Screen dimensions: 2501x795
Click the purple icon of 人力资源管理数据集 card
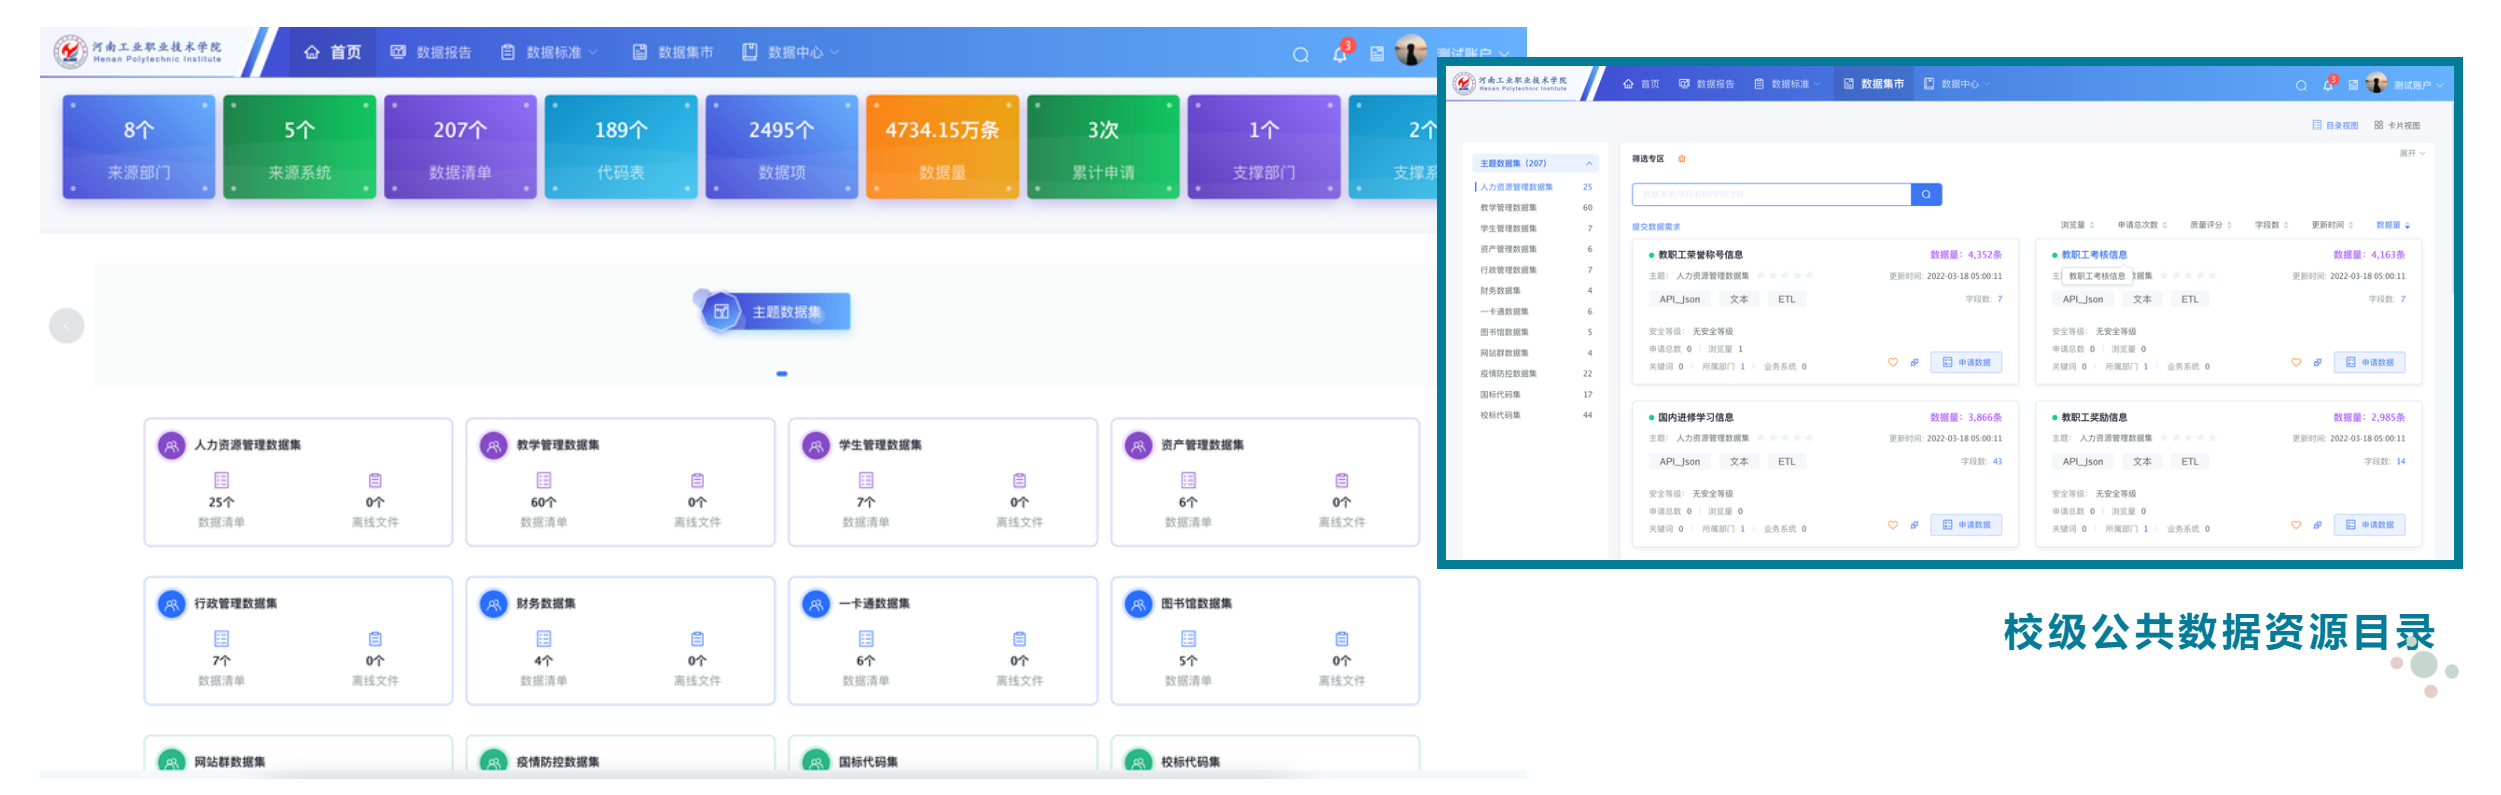172,446
